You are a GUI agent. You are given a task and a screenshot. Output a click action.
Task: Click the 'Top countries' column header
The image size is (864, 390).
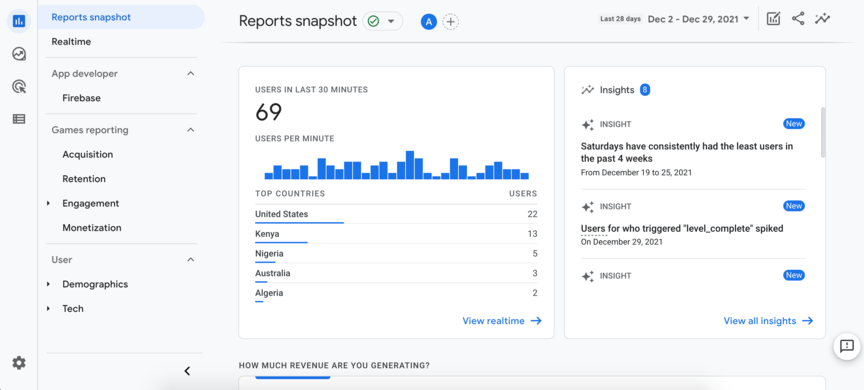290,194
